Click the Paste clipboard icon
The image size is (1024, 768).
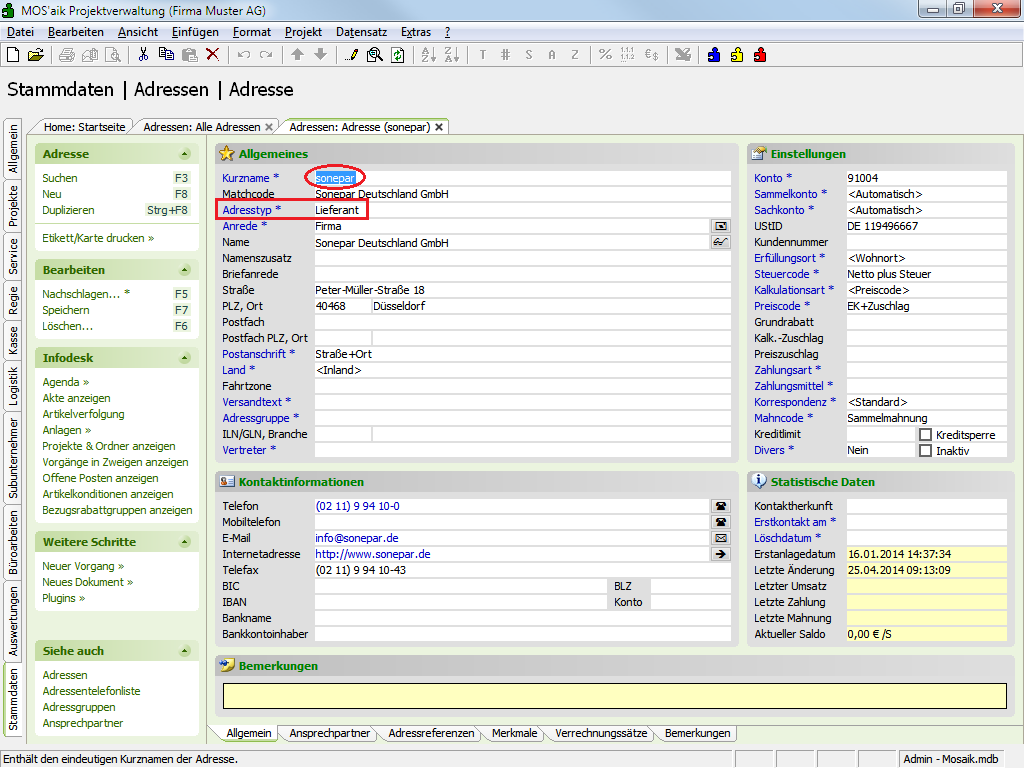pos(189,55)
